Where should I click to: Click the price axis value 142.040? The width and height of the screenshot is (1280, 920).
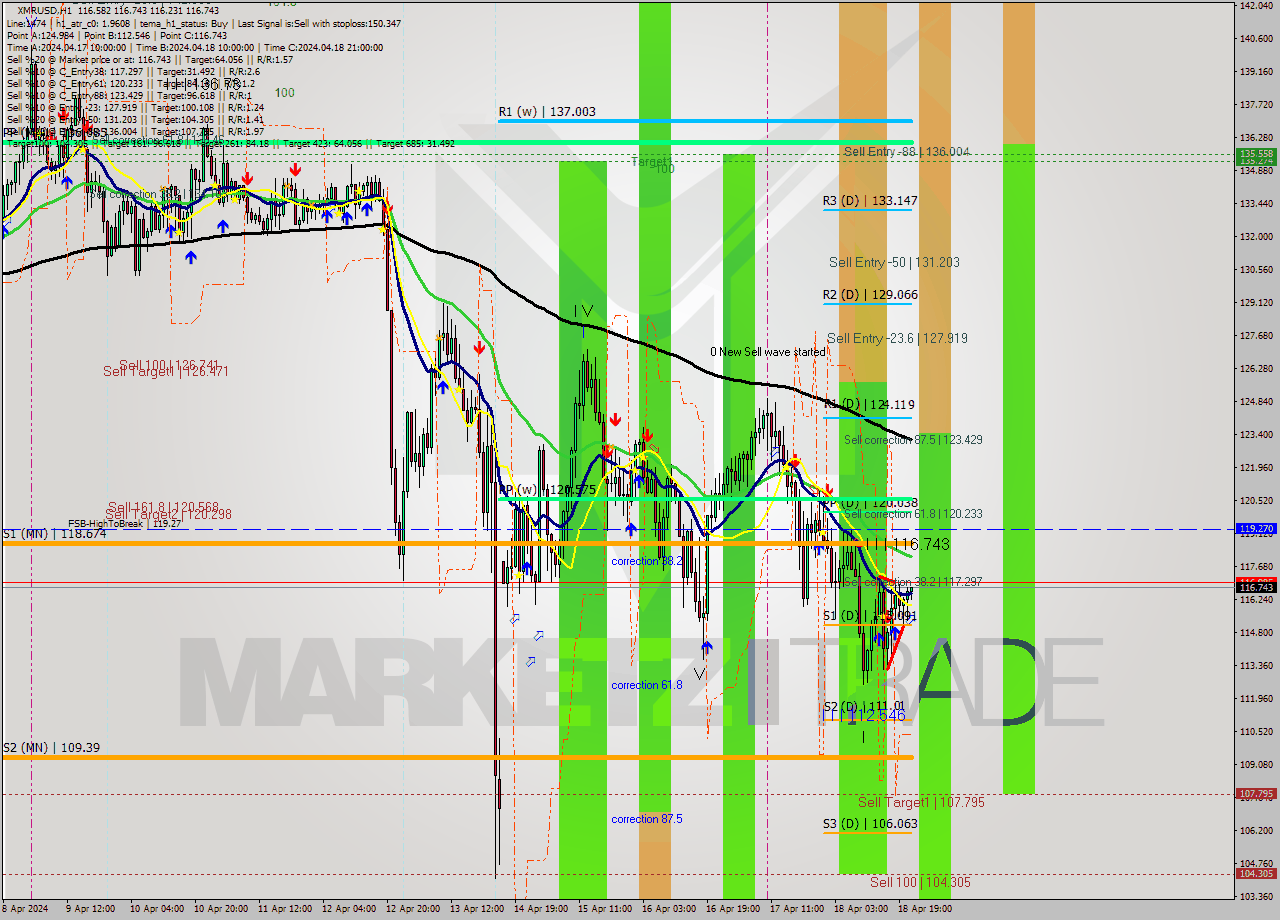coord(1256,6)
